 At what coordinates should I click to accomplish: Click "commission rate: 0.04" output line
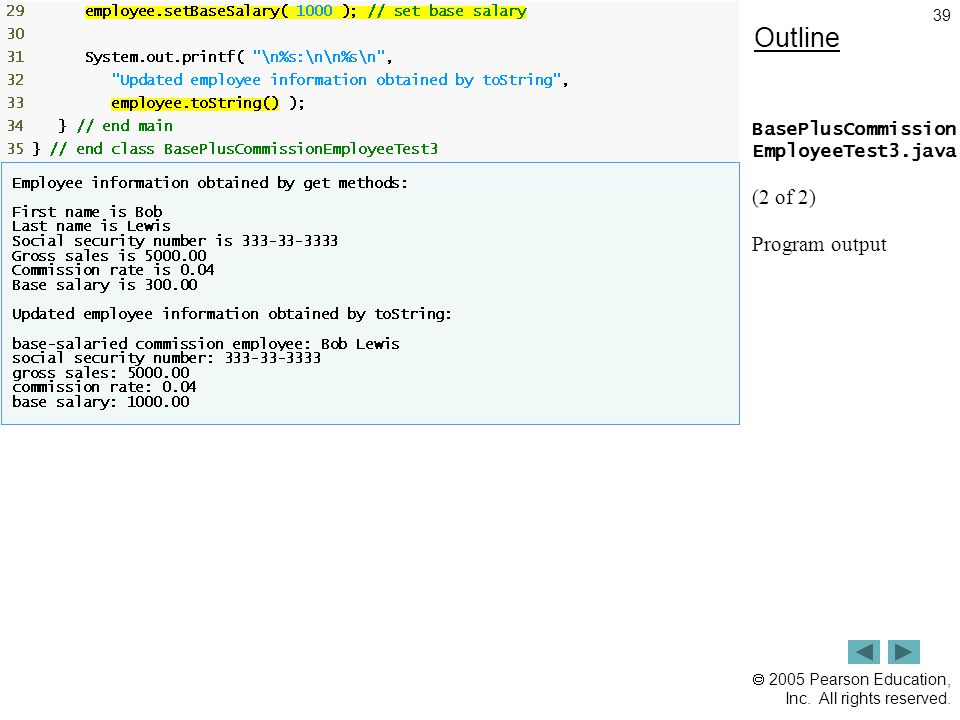point(104,388)
